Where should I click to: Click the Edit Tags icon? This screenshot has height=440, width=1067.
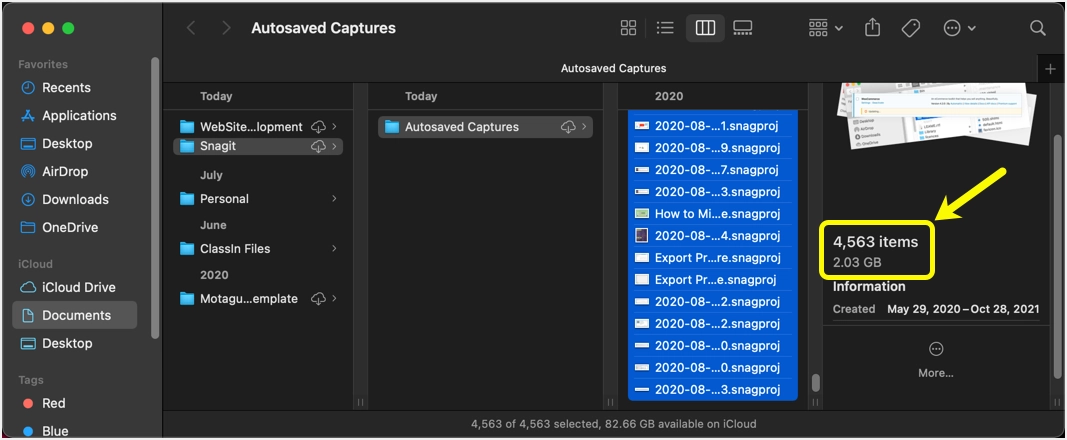coord(910,28)
